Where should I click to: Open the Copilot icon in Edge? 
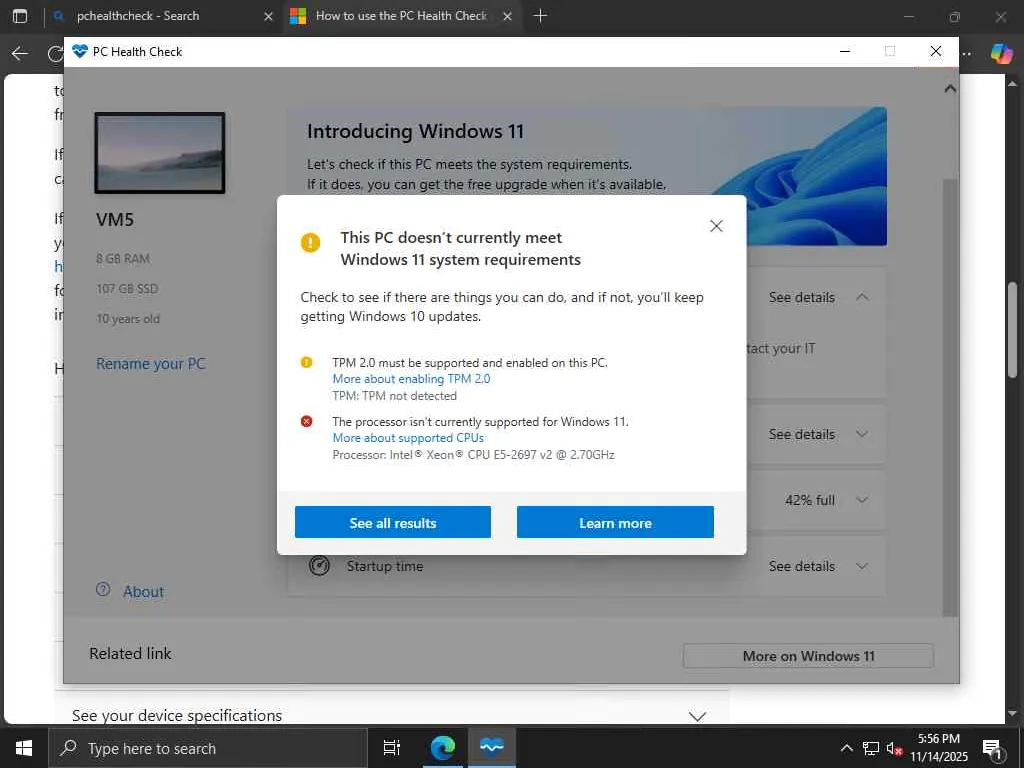pos(1001,54)
